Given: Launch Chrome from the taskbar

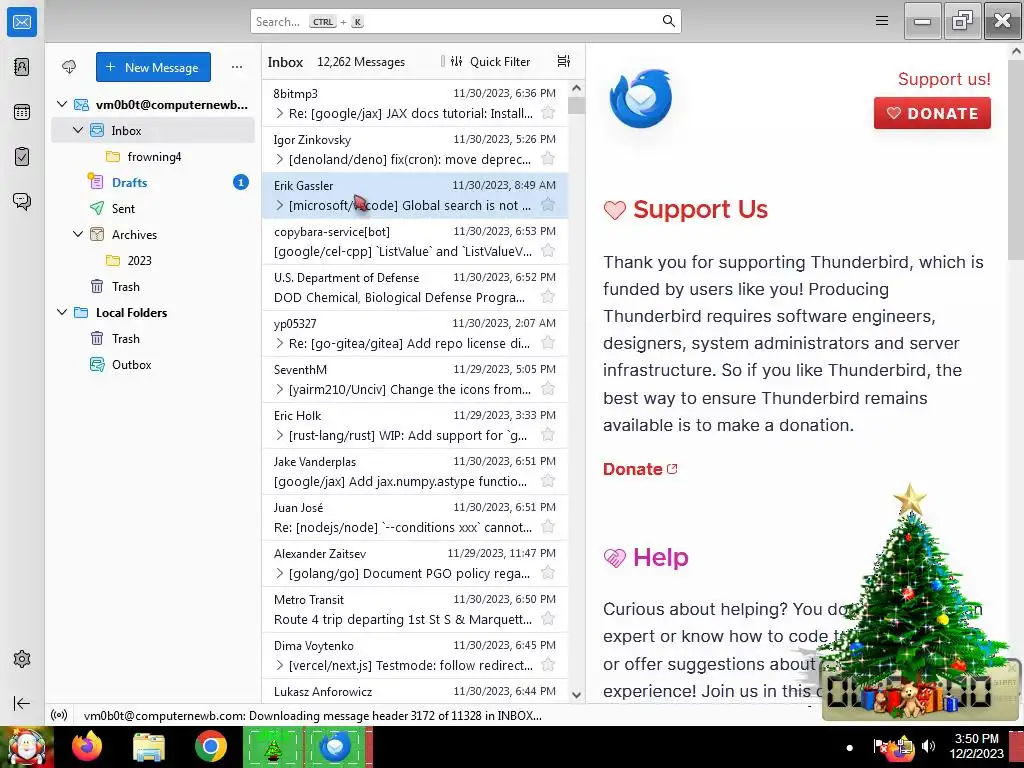Looking at the screenshot, I should (x=210, y=747).
